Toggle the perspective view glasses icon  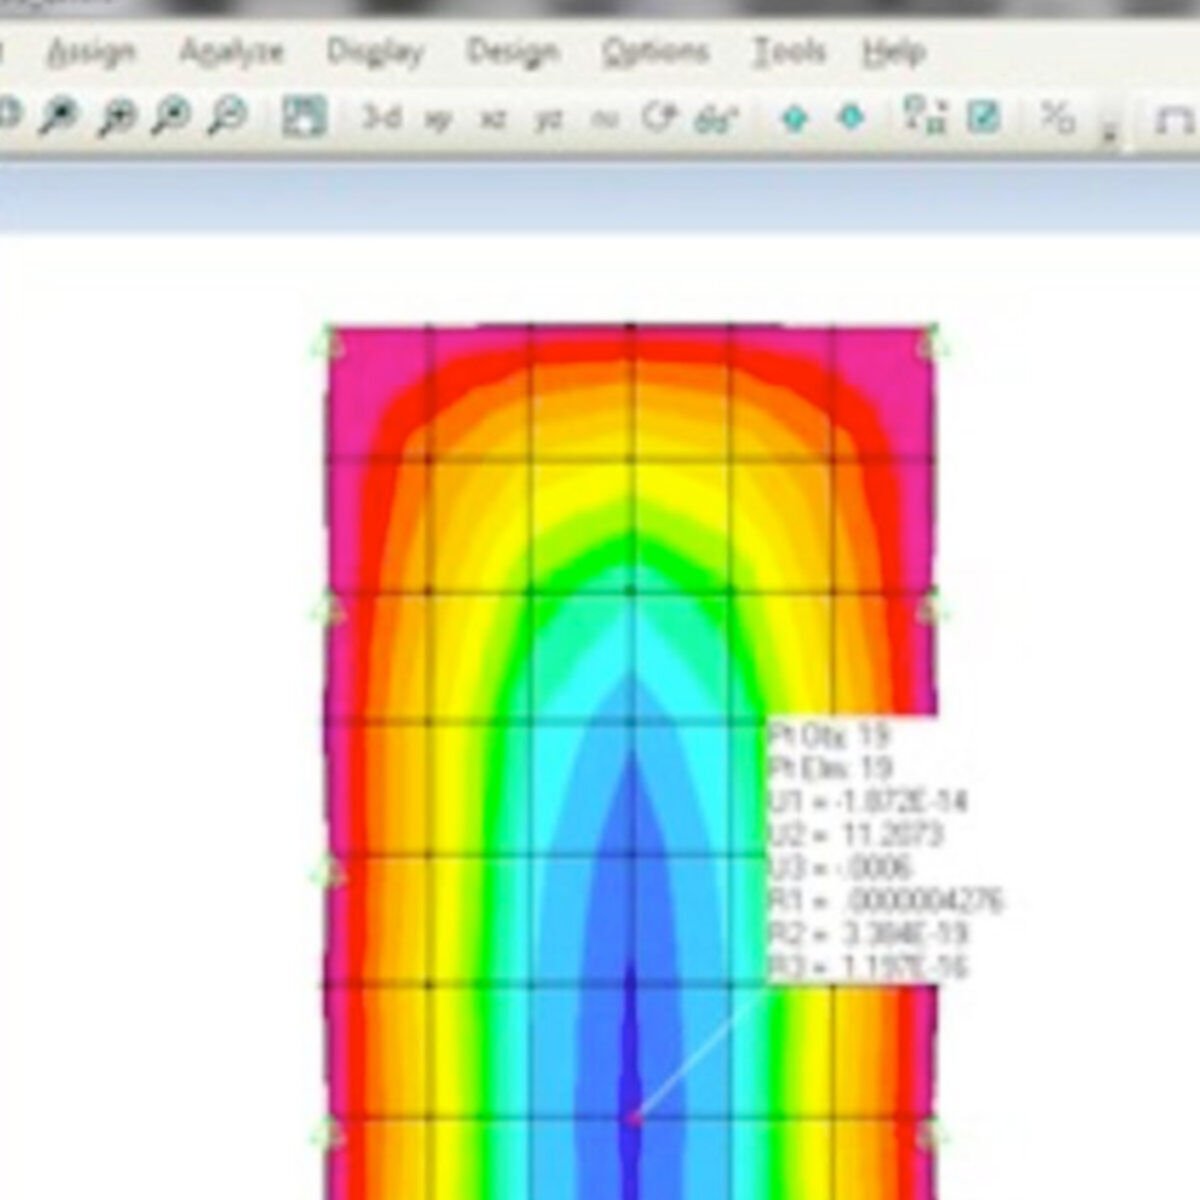tap(716, 119)
